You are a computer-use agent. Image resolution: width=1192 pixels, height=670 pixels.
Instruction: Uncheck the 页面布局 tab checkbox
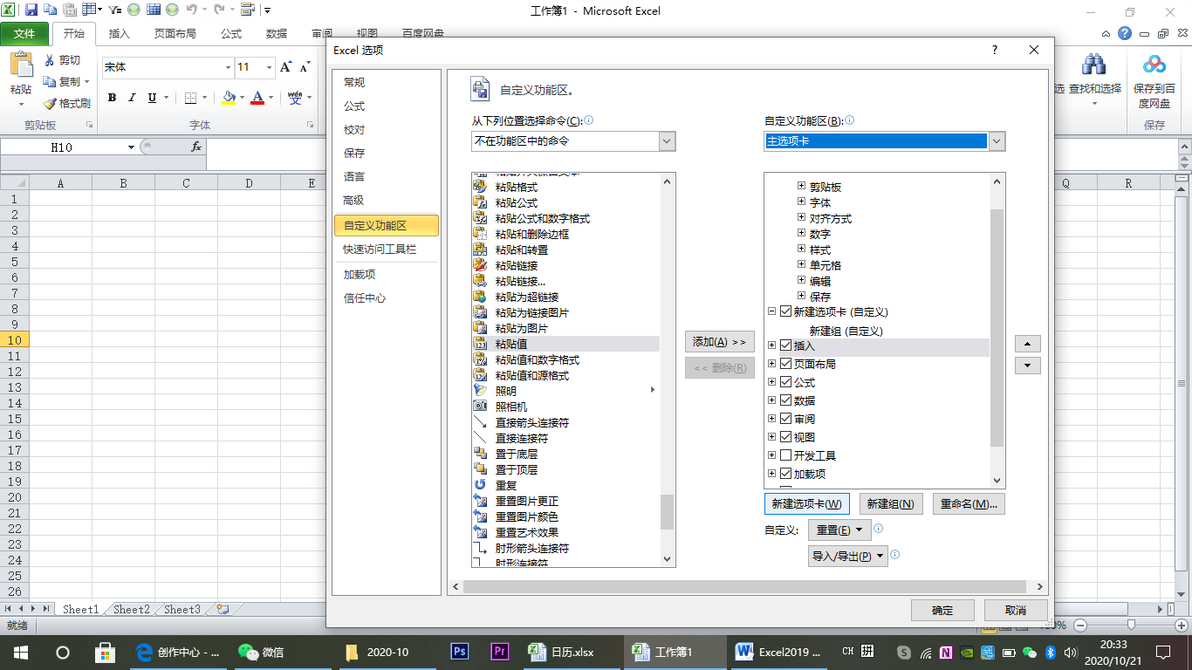[x=786, y=364]
